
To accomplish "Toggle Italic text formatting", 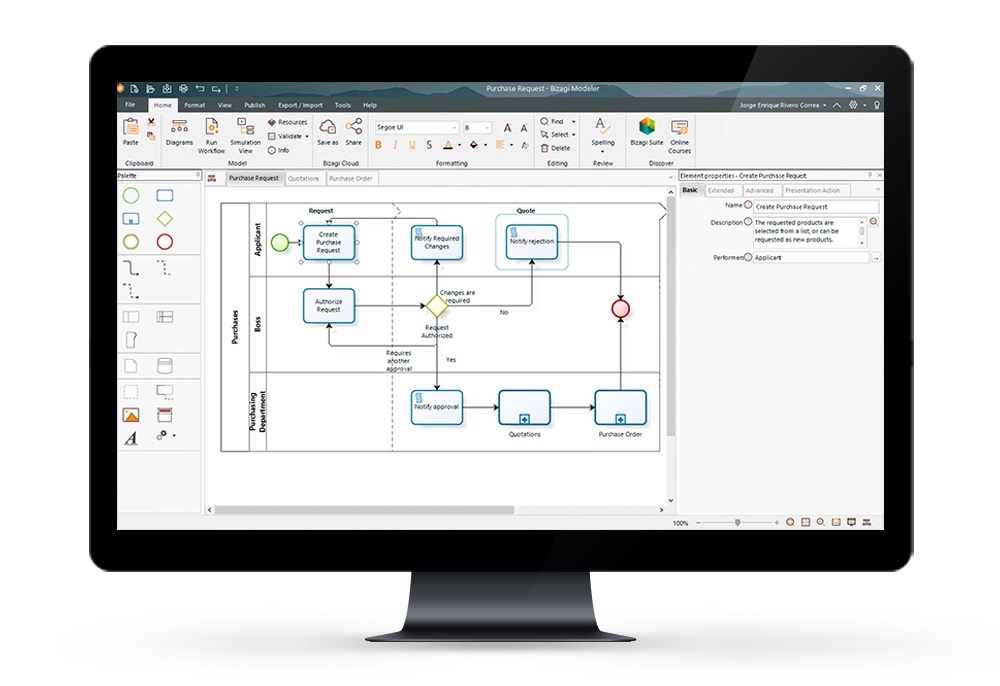I will [x=396, y=145].
